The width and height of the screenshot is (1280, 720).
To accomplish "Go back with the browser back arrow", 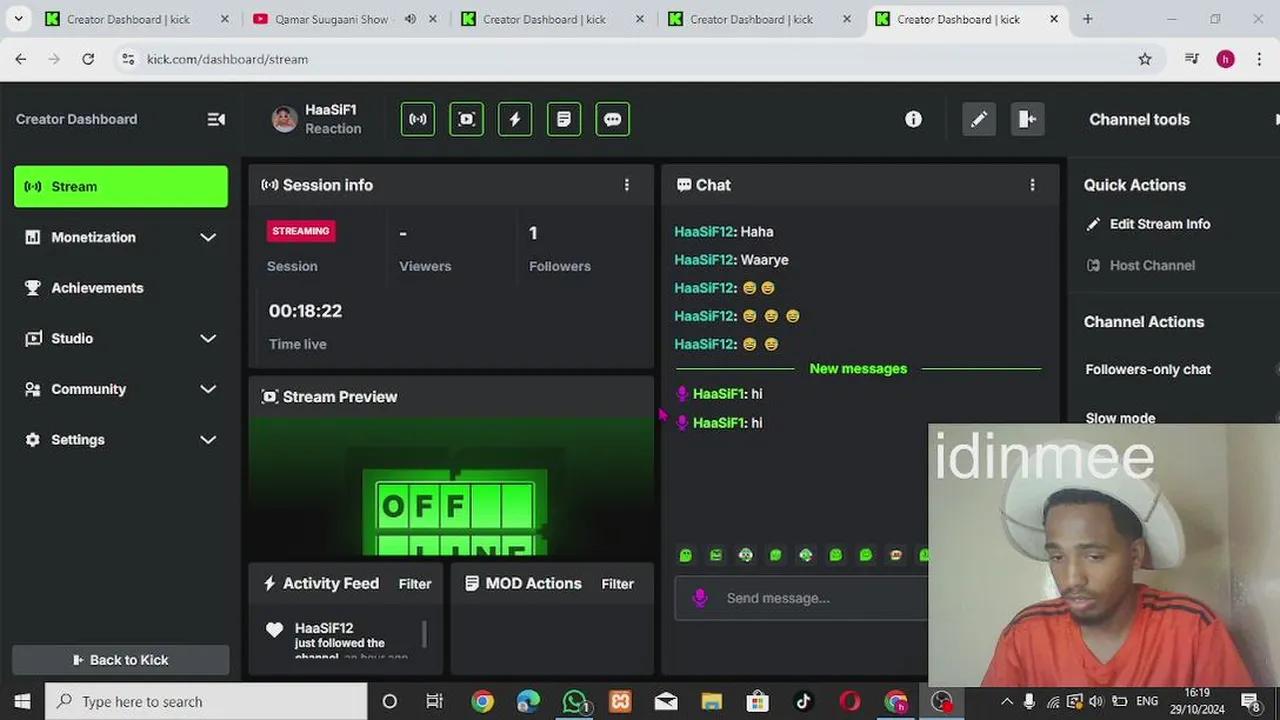I will pyautogui.click(x=21, y=59).
